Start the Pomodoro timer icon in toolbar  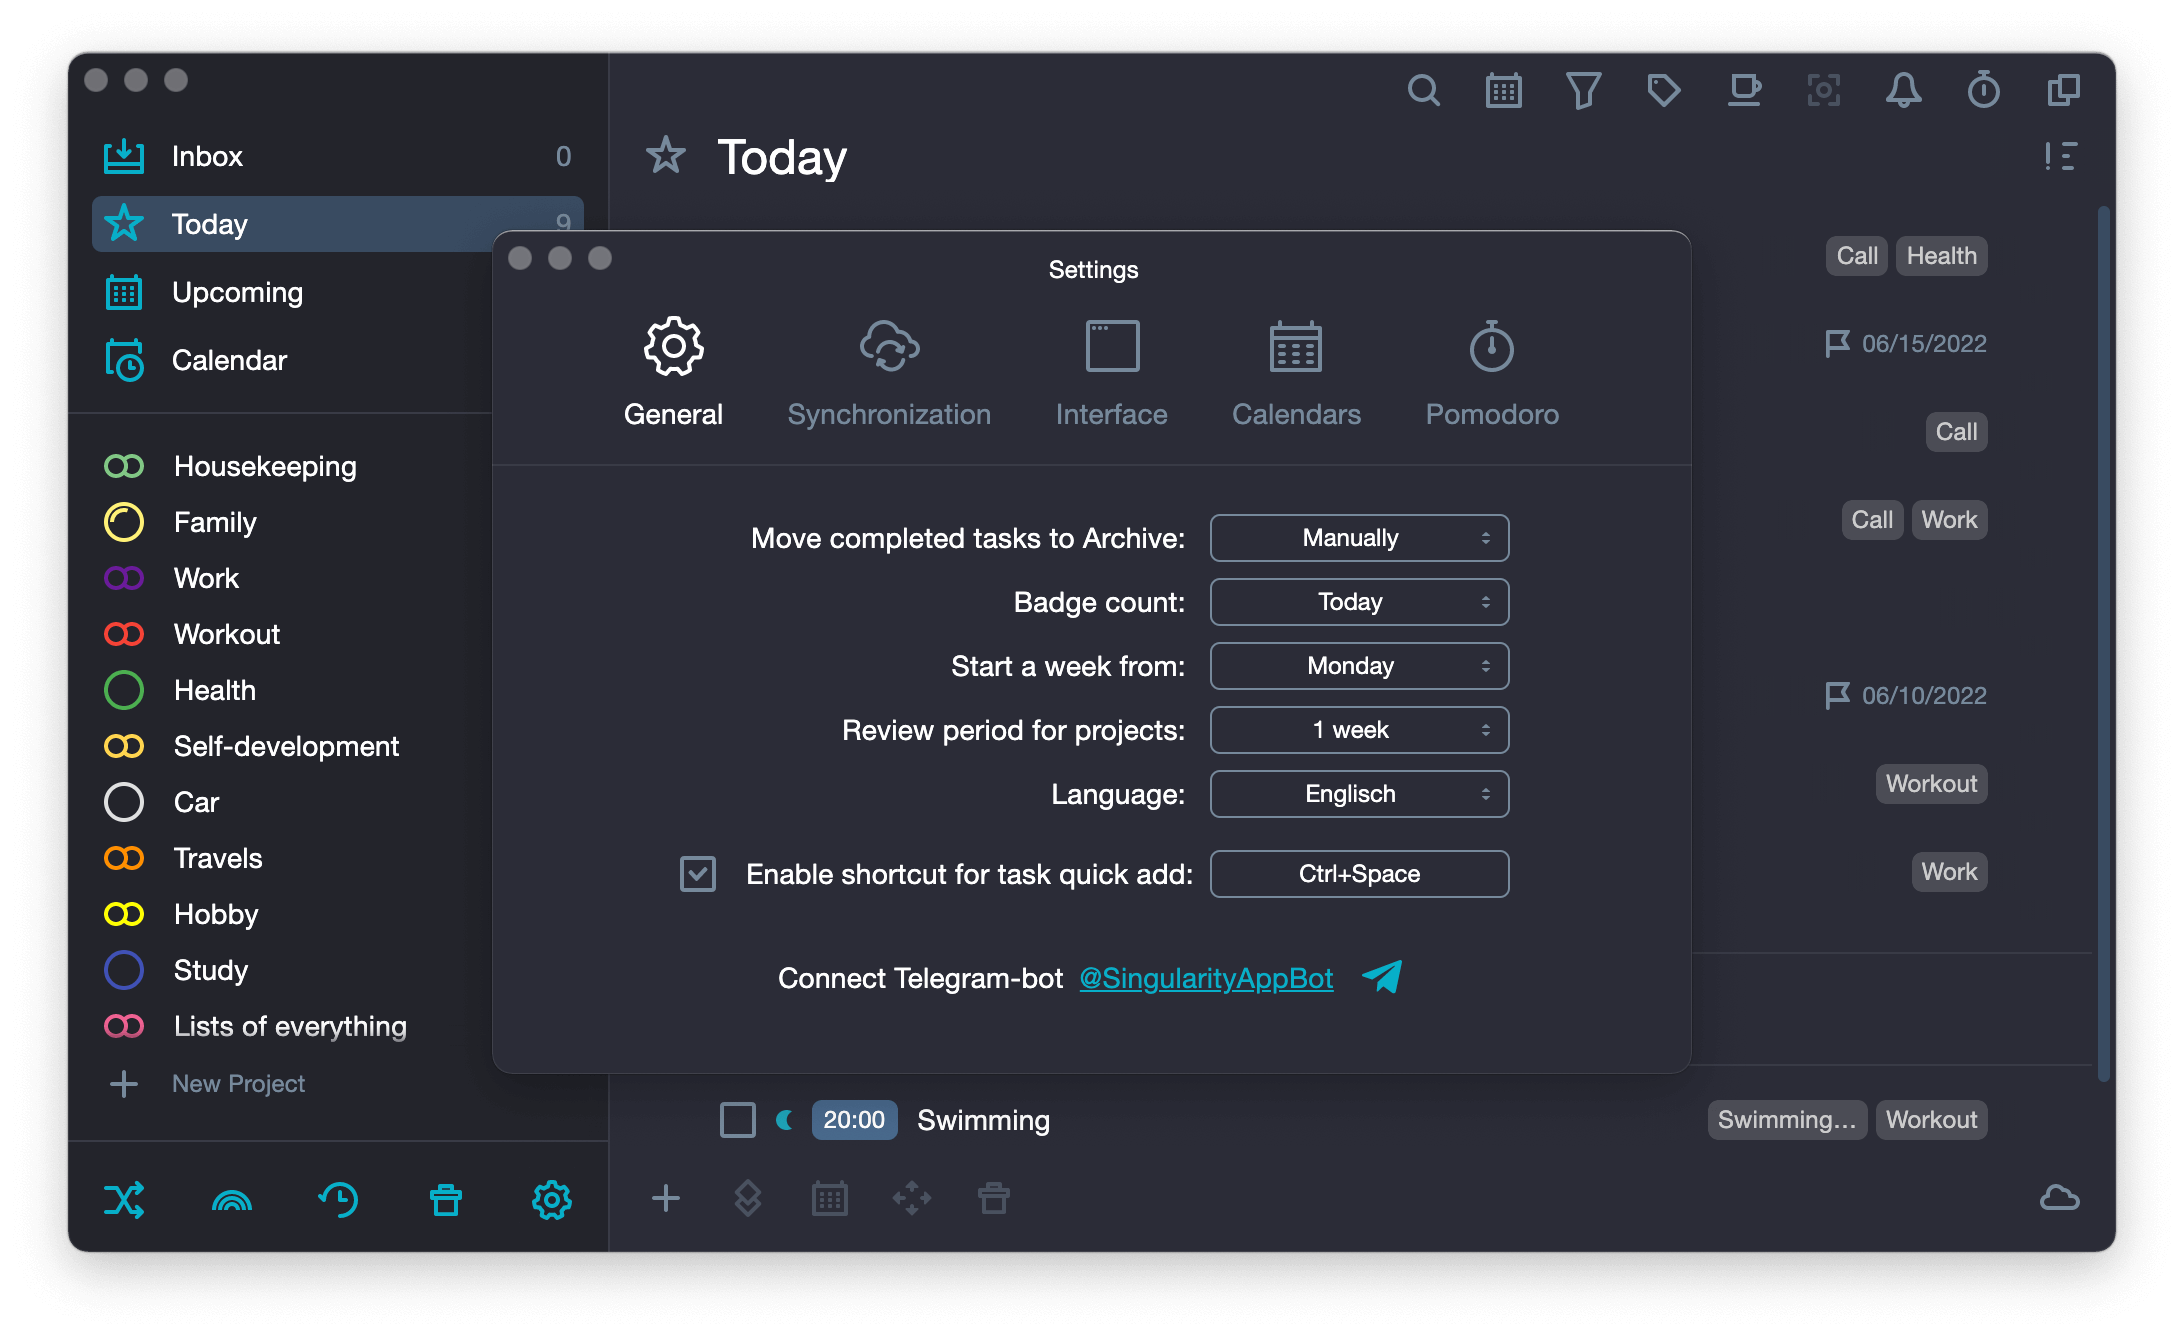point(1983,91)
